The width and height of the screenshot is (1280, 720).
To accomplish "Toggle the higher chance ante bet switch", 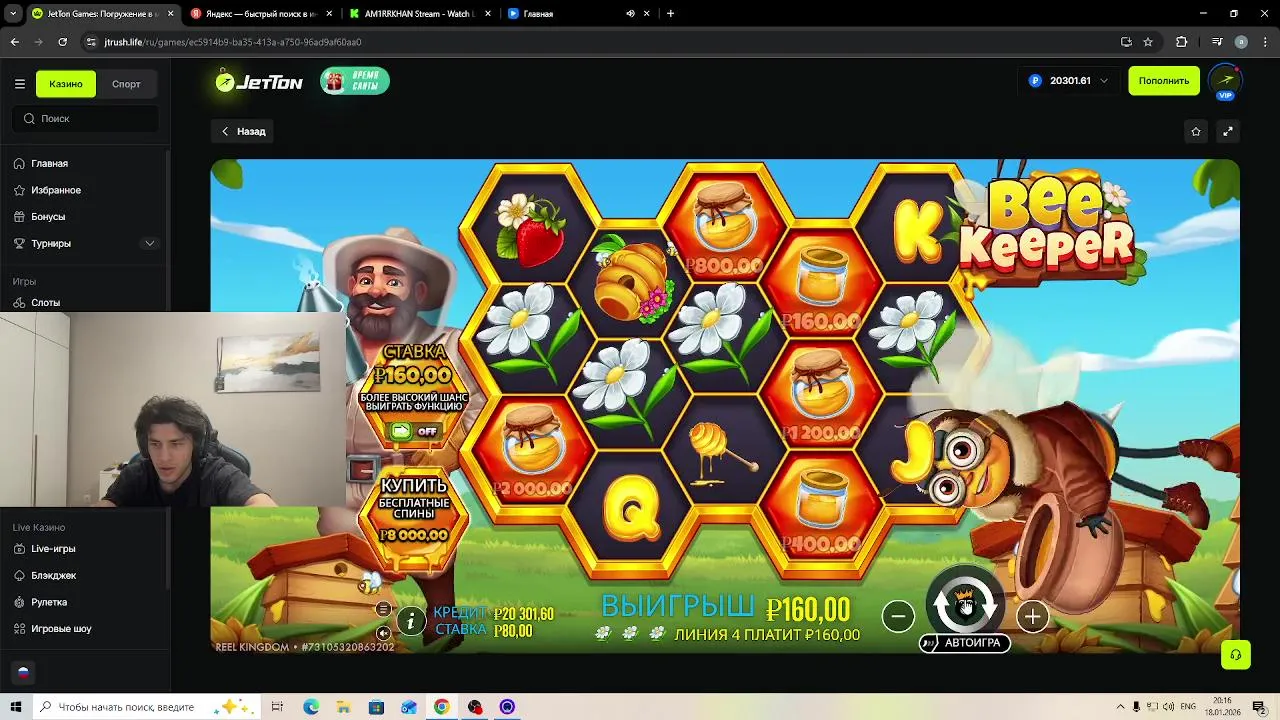I will coord(414,431).
